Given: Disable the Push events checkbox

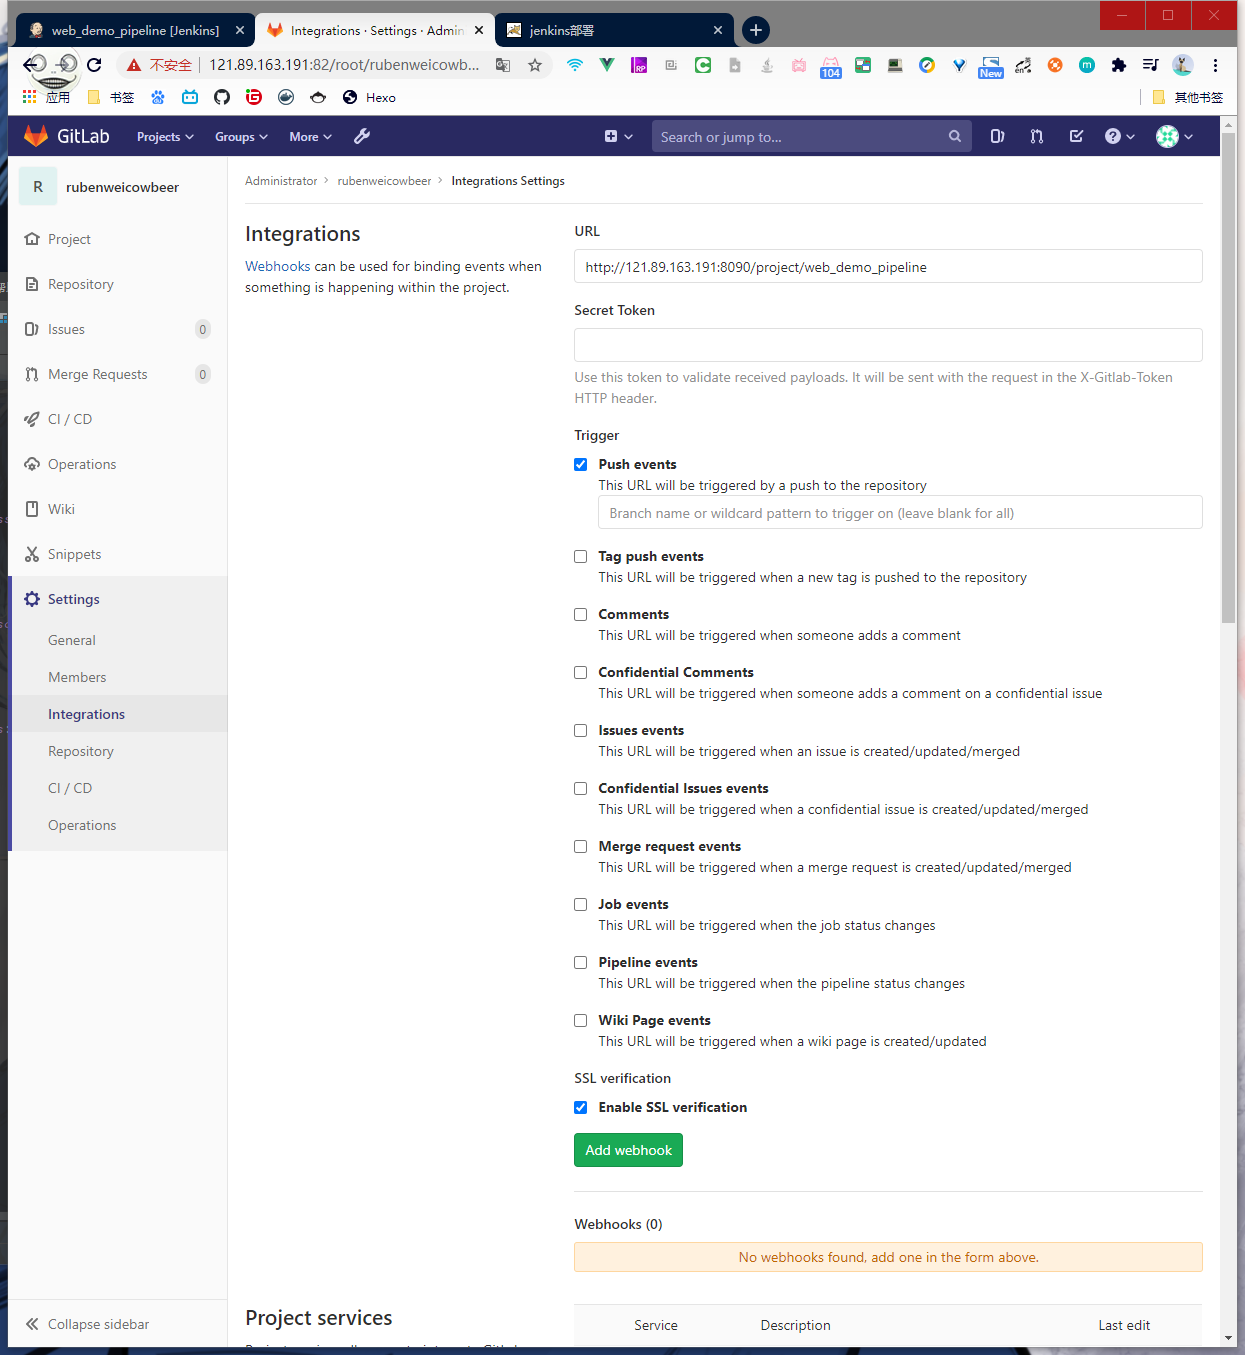Looking at the screenshot, I should [x=581, y=464].
